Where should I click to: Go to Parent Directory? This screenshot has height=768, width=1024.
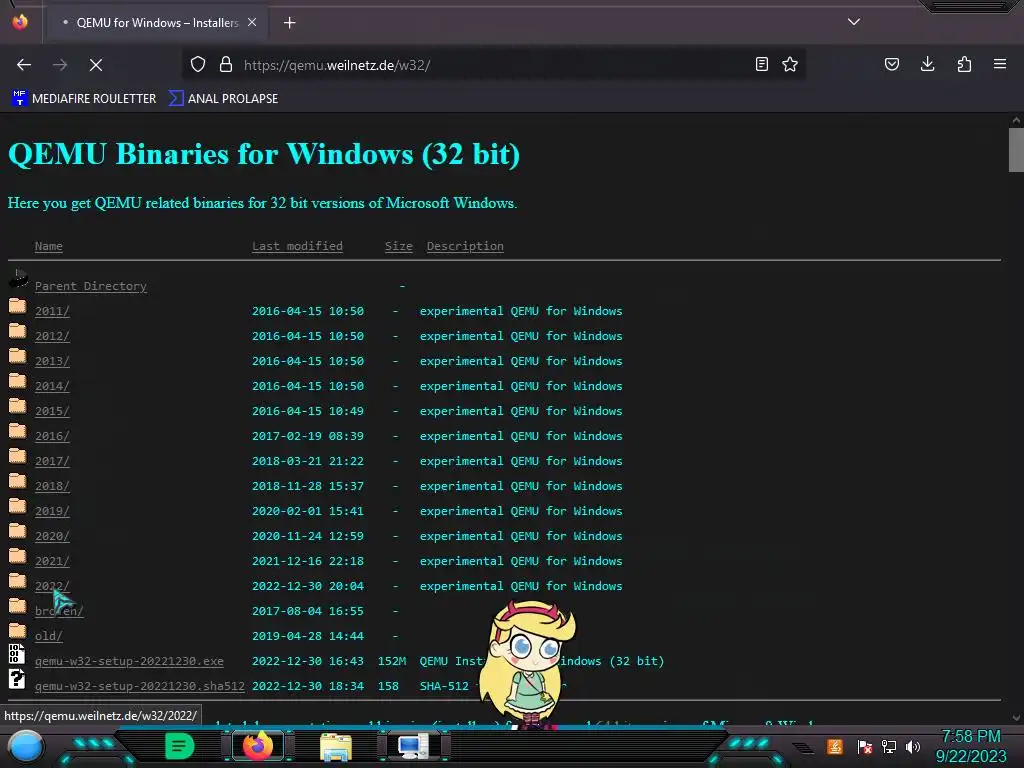(x=91, y=286)
